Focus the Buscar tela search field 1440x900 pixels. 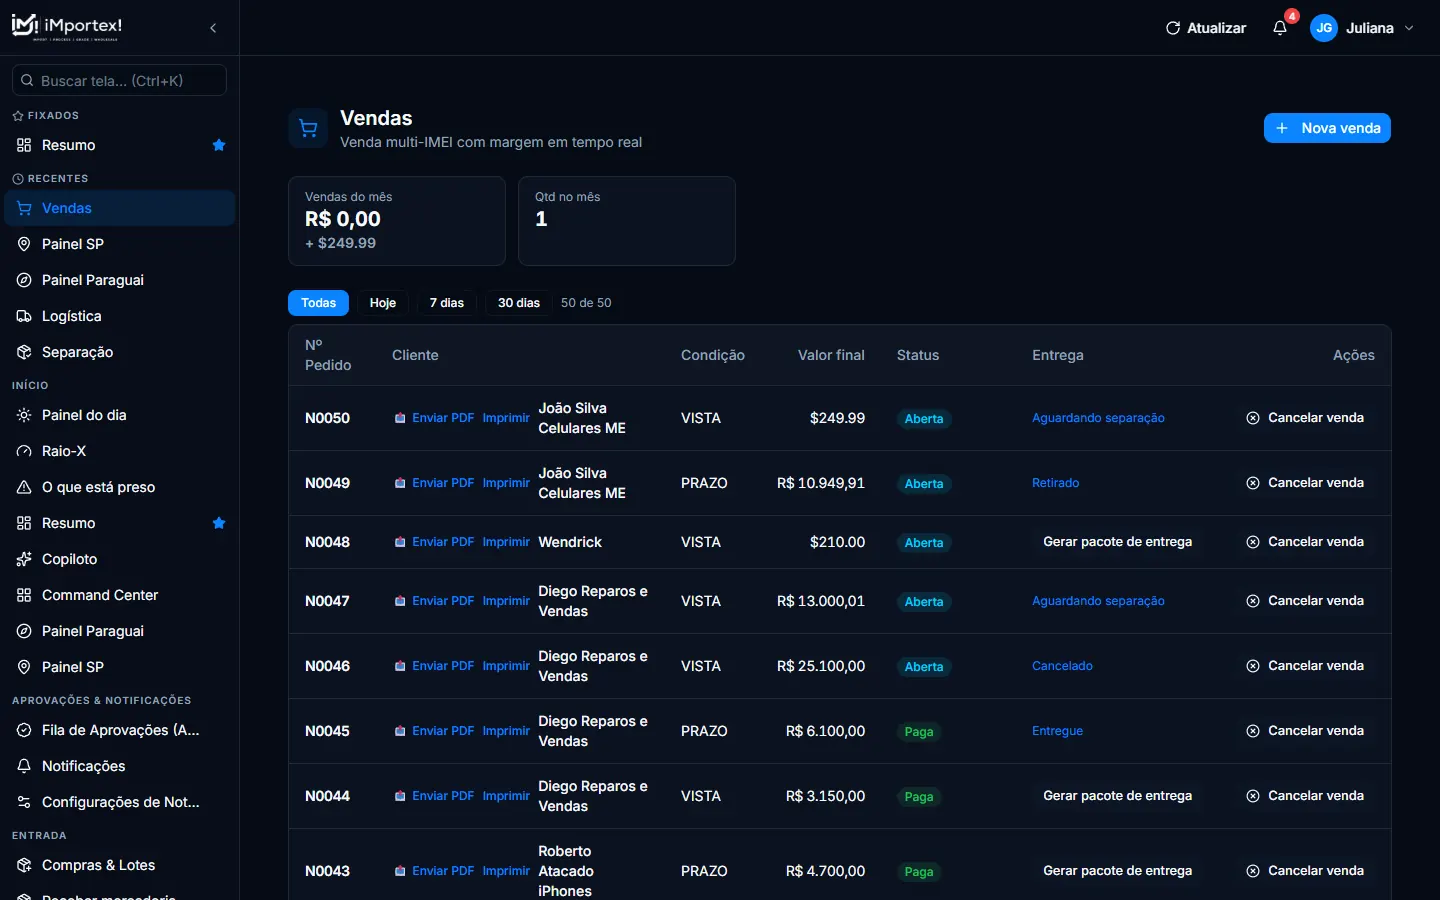[x=119, y=80]
